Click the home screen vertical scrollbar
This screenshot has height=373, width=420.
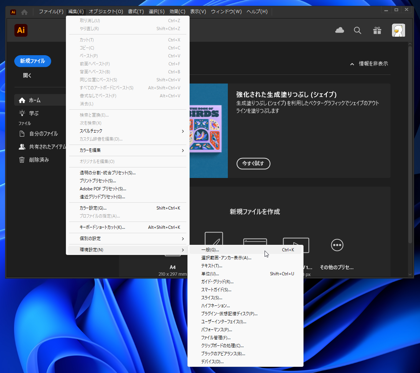click(410, 145)
